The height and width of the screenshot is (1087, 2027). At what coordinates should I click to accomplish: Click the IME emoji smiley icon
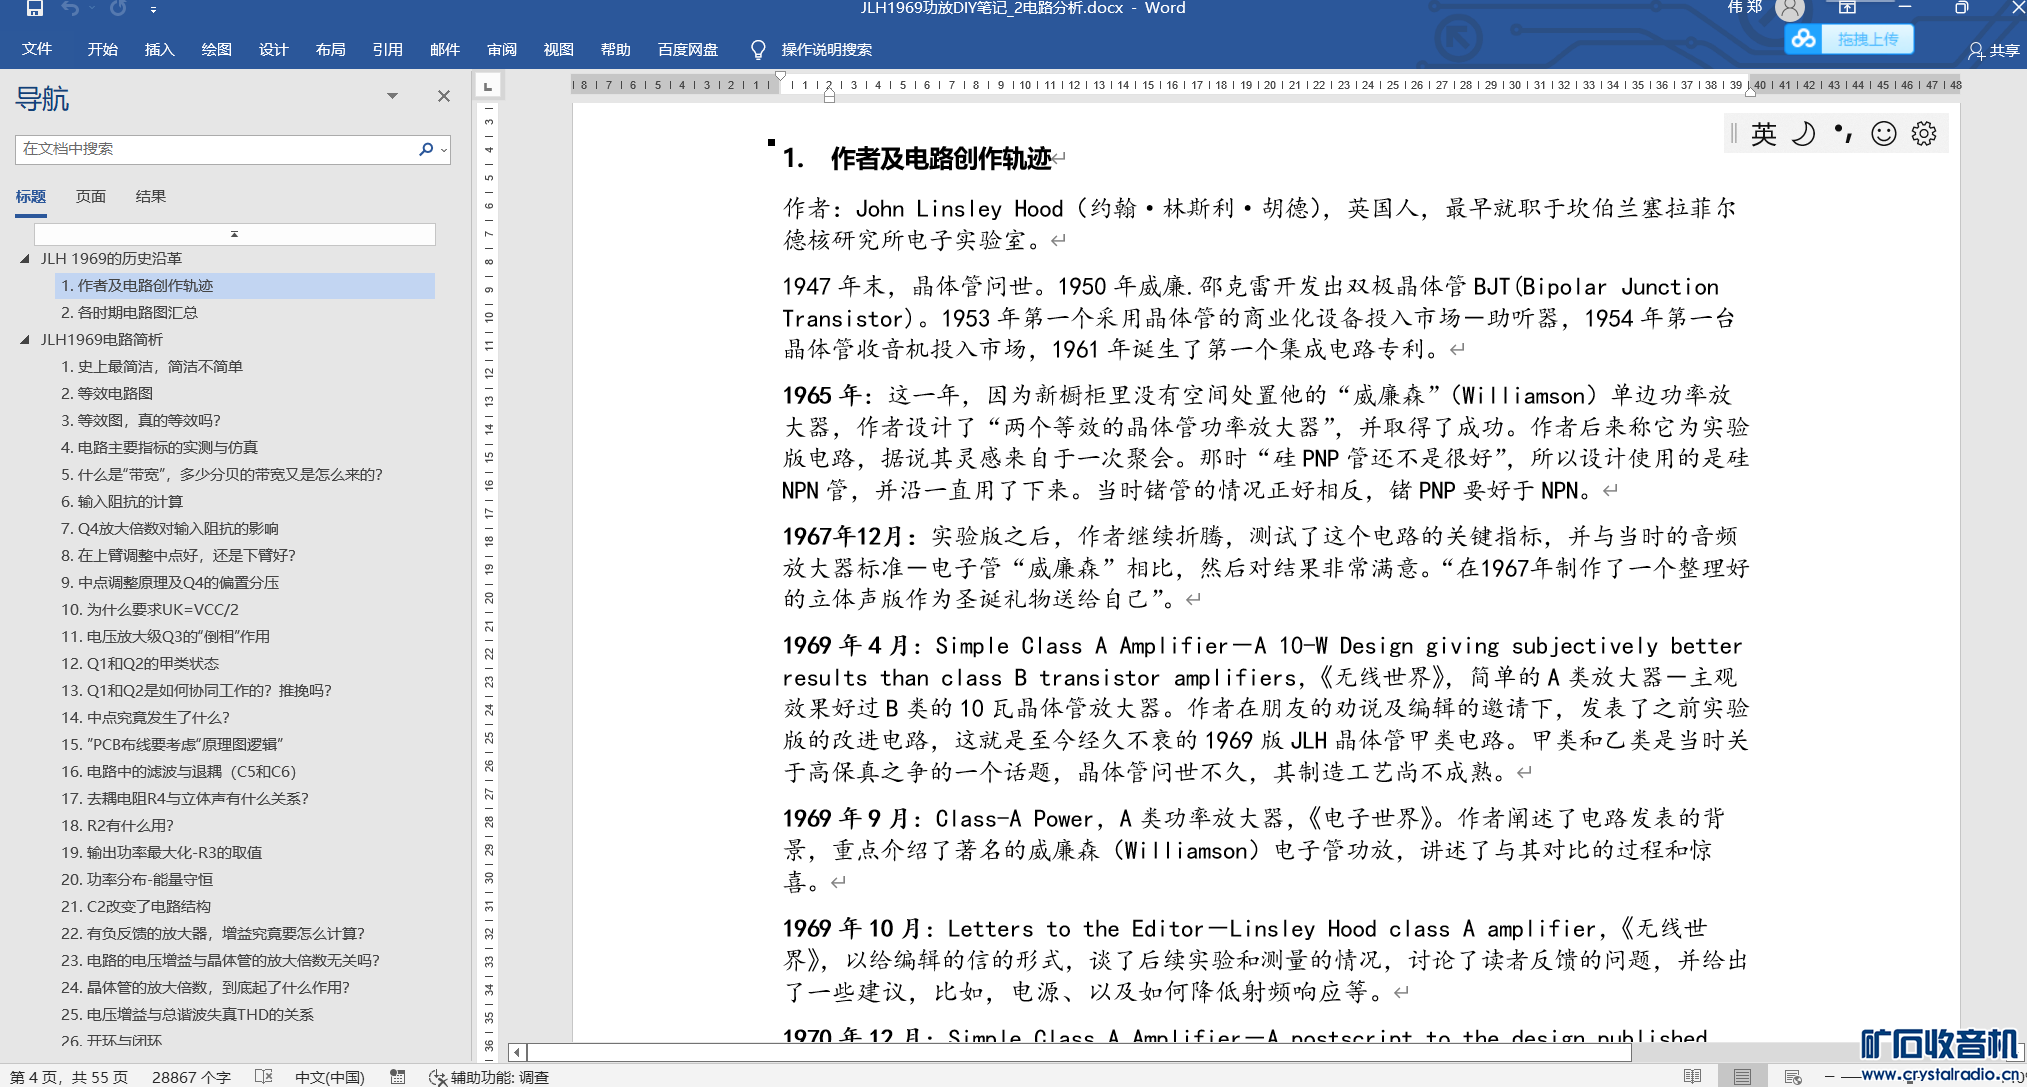click(1884, 134)
